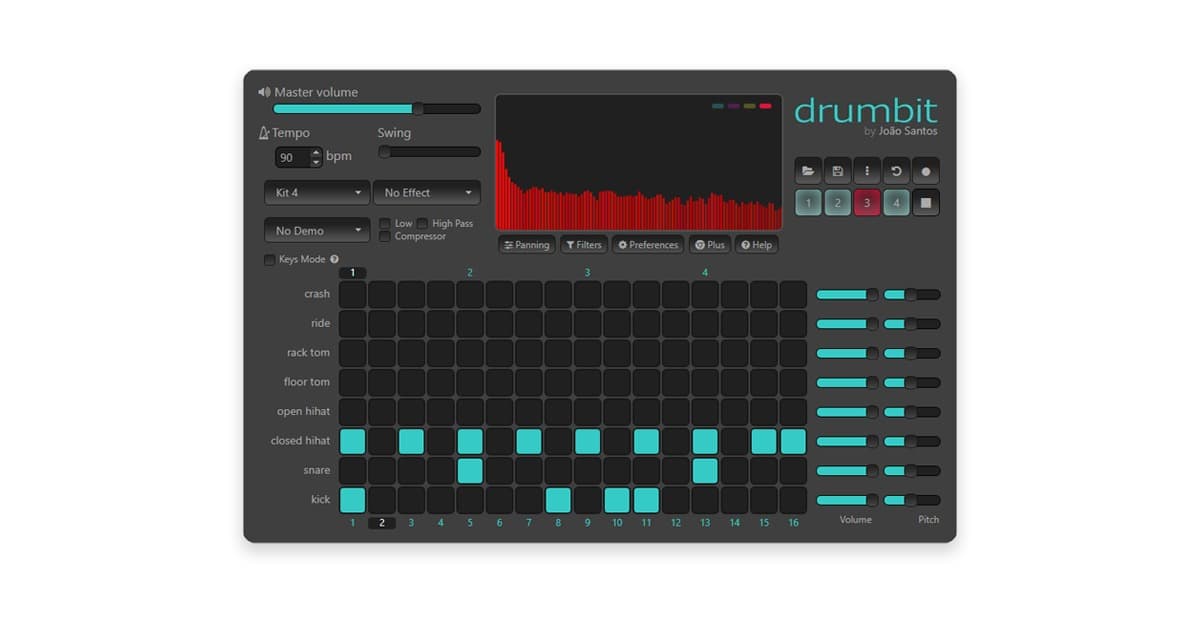Turn on the Compressor

pyautogui.click(x=385, y=236)
